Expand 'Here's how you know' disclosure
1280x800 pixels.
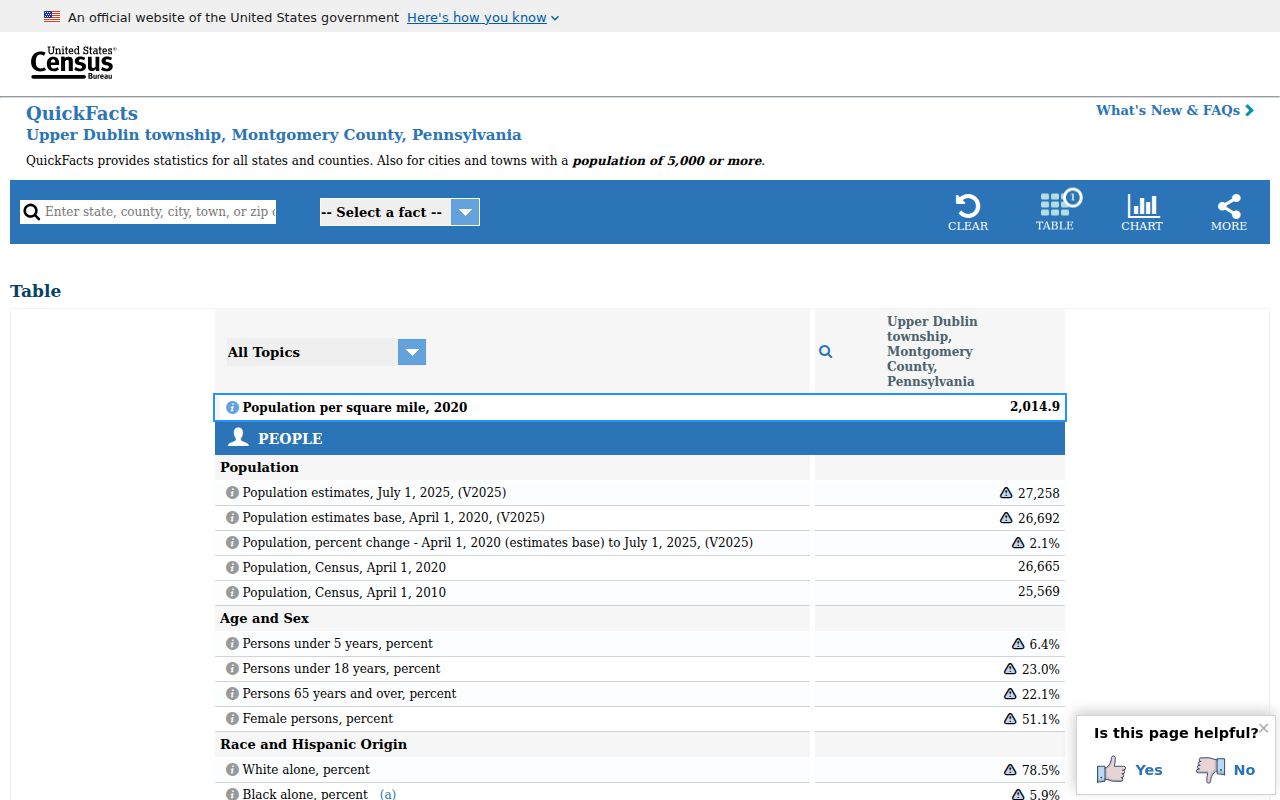click(x=483, y=17)
